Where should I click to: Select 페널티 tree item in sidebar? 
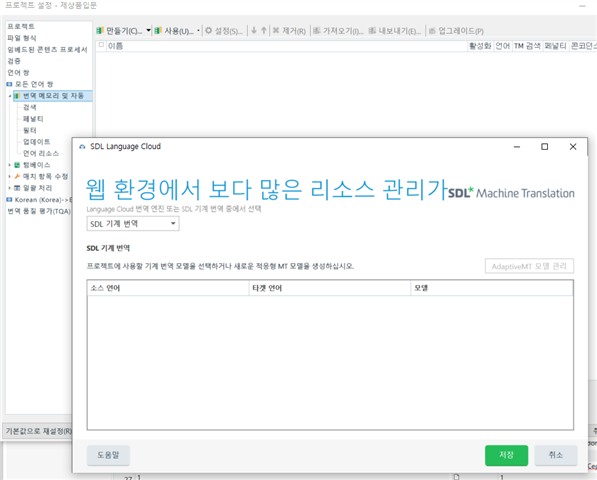(x=33, y=119)
